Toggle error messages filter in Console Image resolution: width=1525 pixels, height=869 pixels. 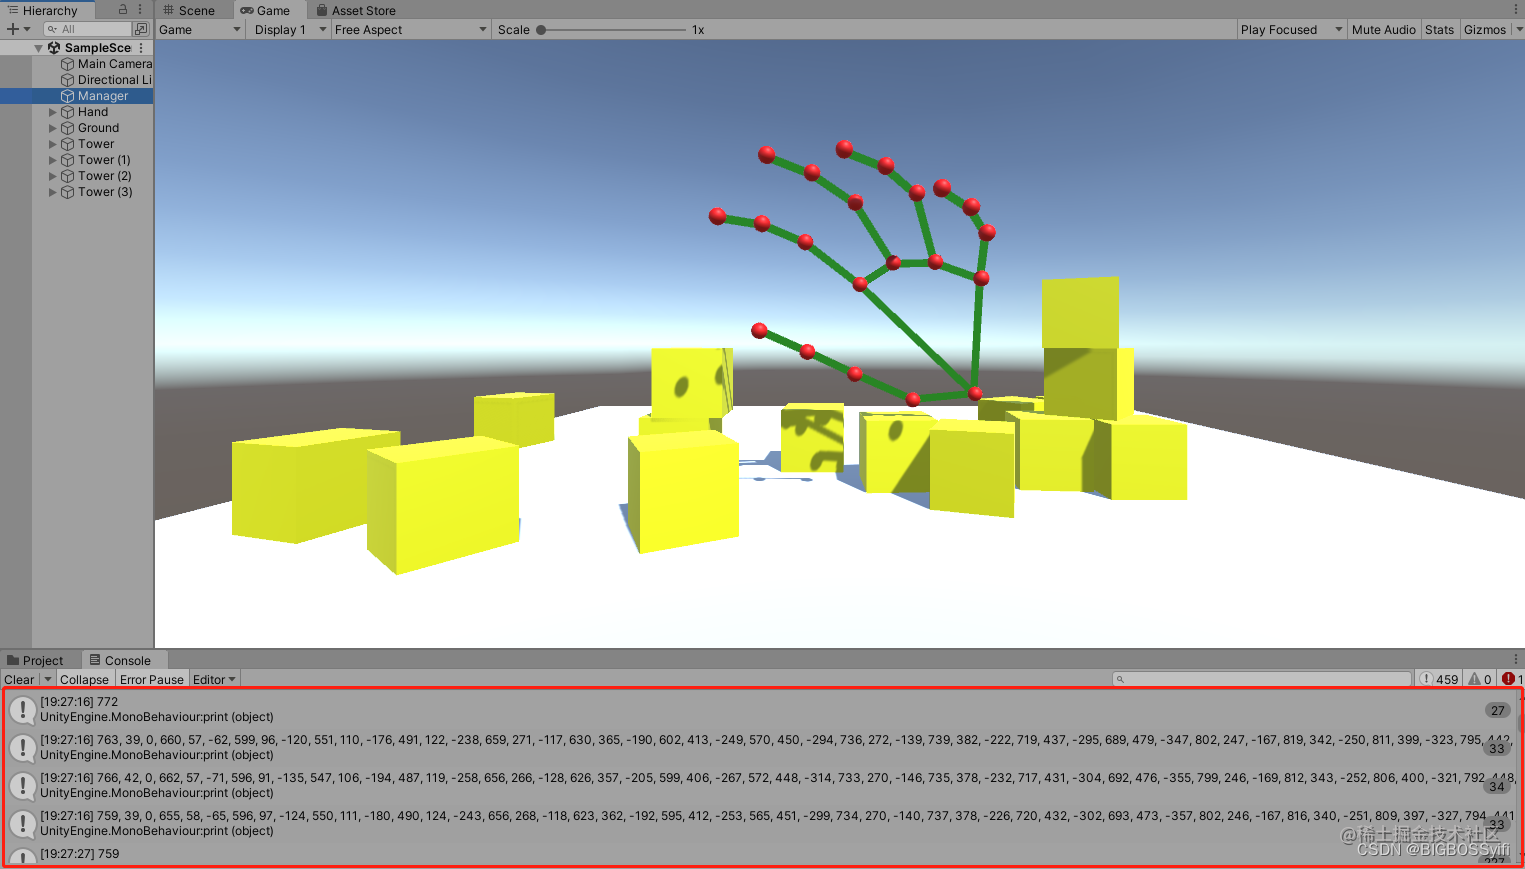click(x=1512, y=679)
